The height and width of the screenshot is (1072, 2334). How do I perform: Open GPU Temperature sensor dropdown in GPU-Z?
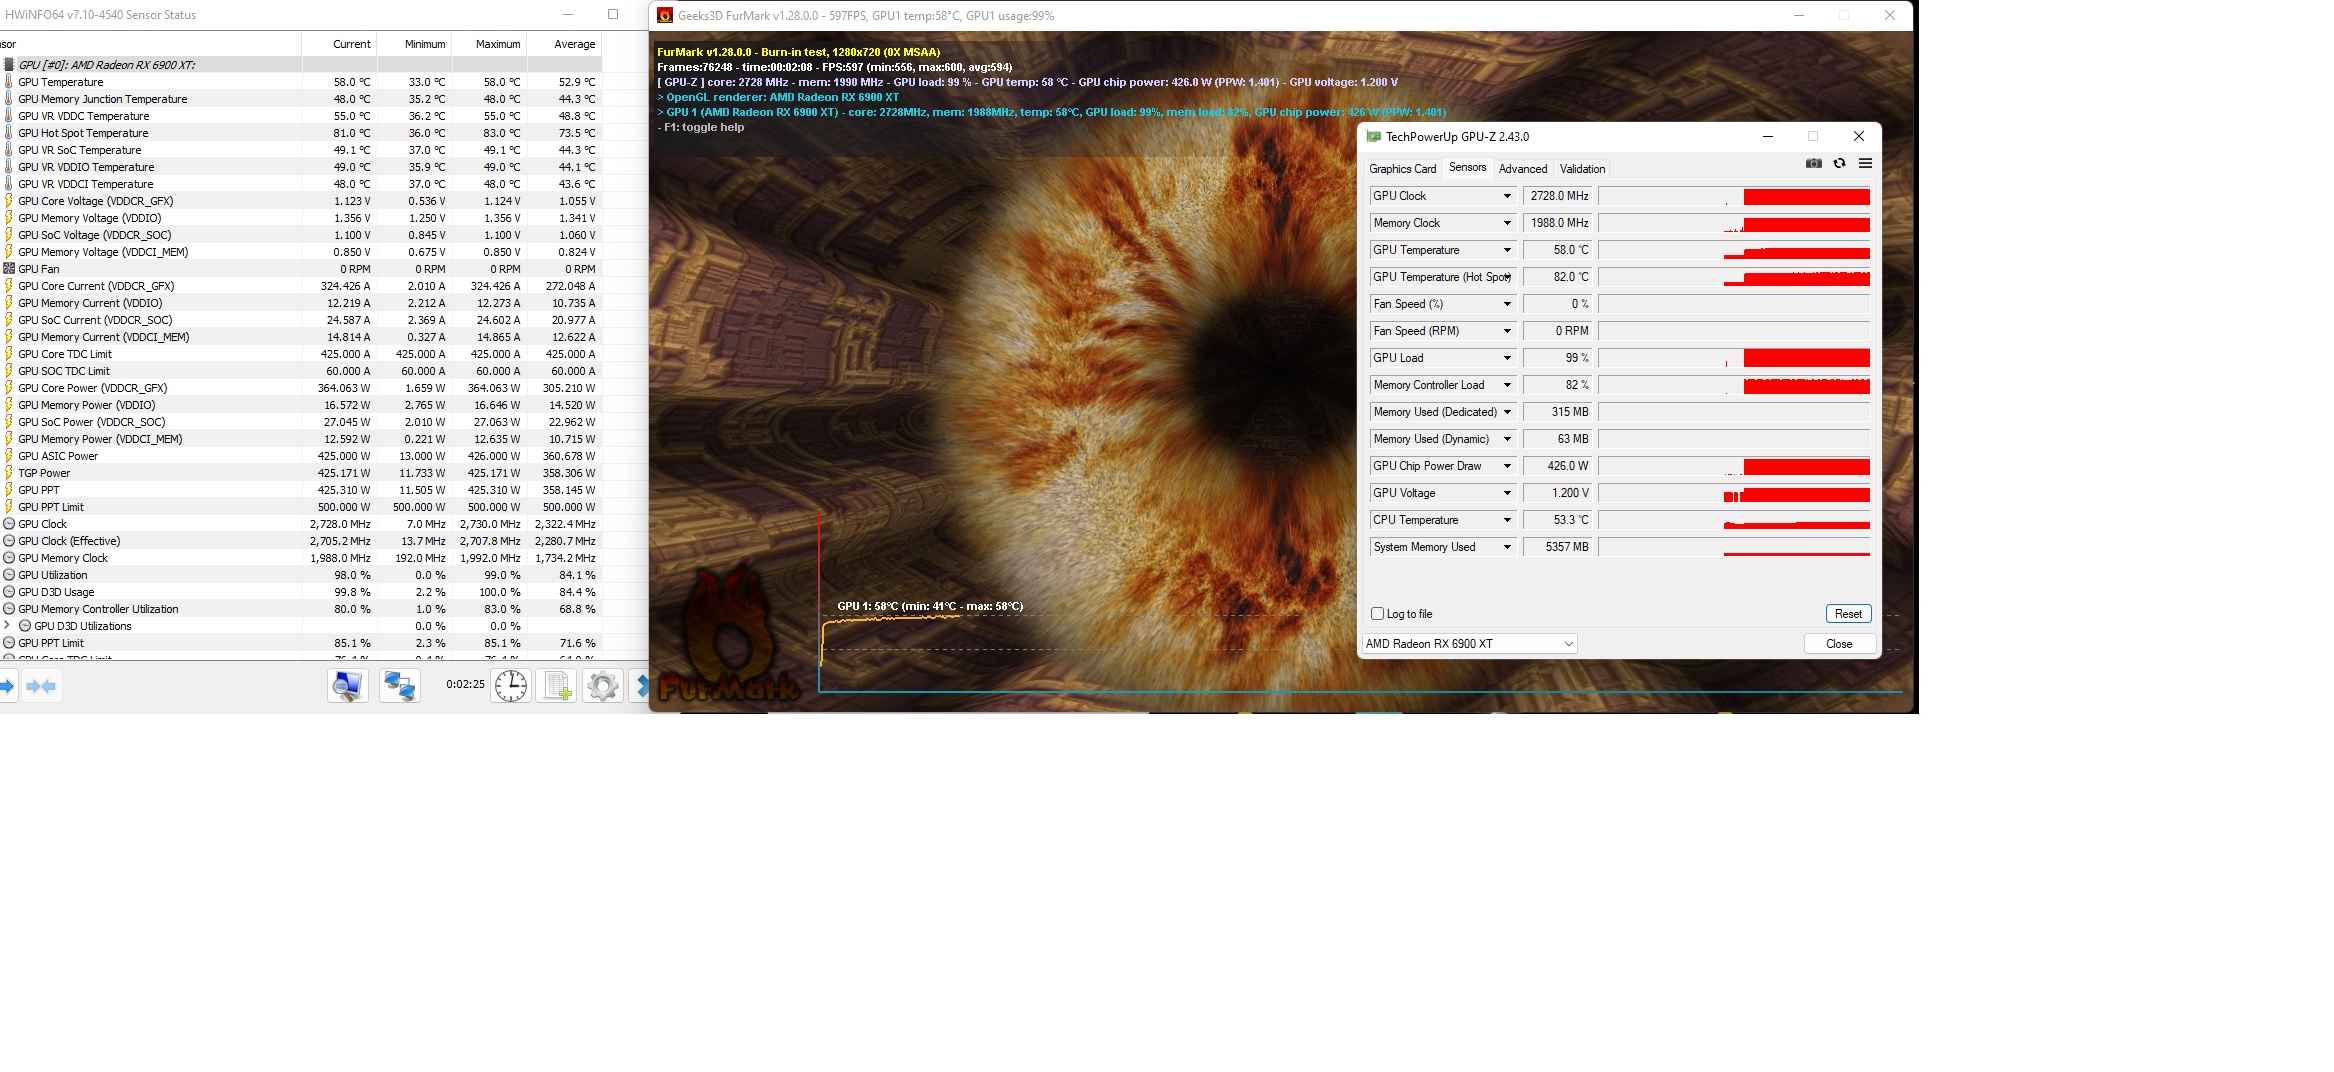1507,250
